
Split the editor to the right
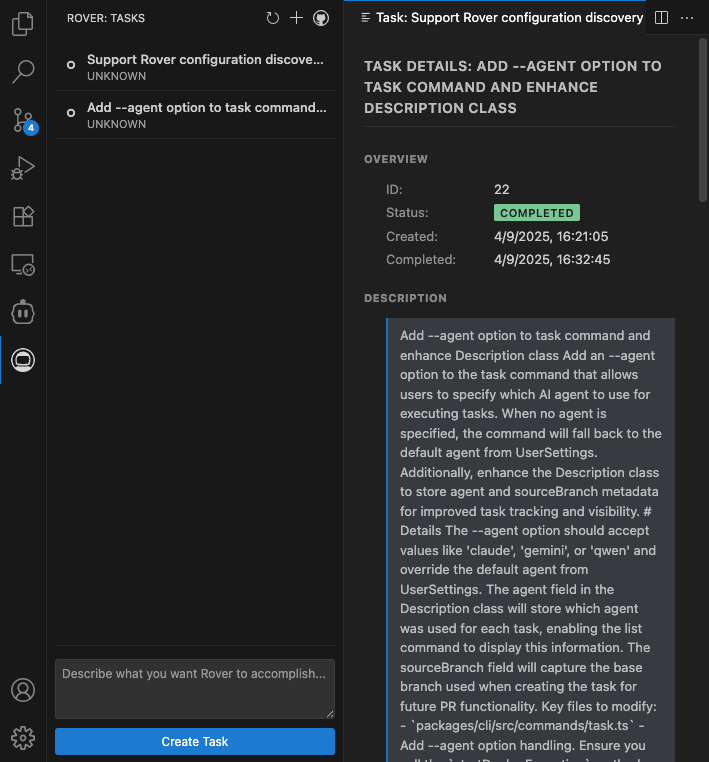(x=661, y=18)
